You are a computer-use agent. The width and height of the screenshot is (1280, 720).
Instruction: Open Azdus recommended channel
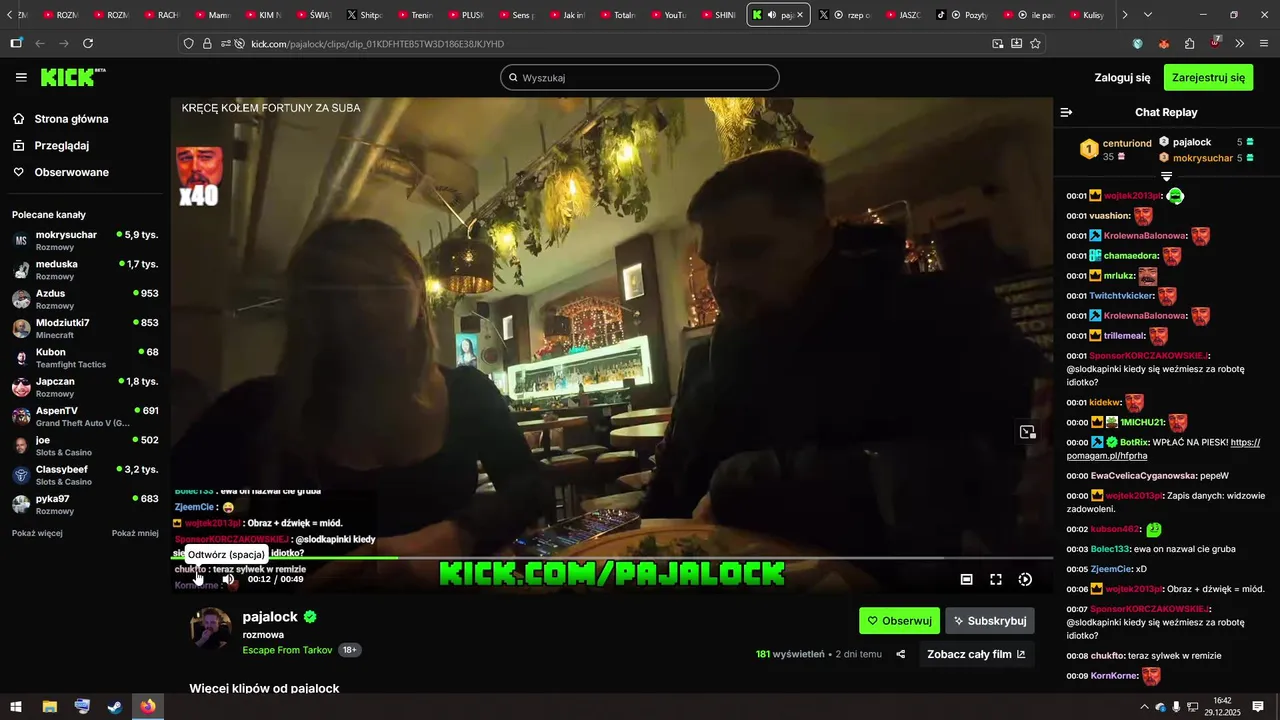click(85, 299)
